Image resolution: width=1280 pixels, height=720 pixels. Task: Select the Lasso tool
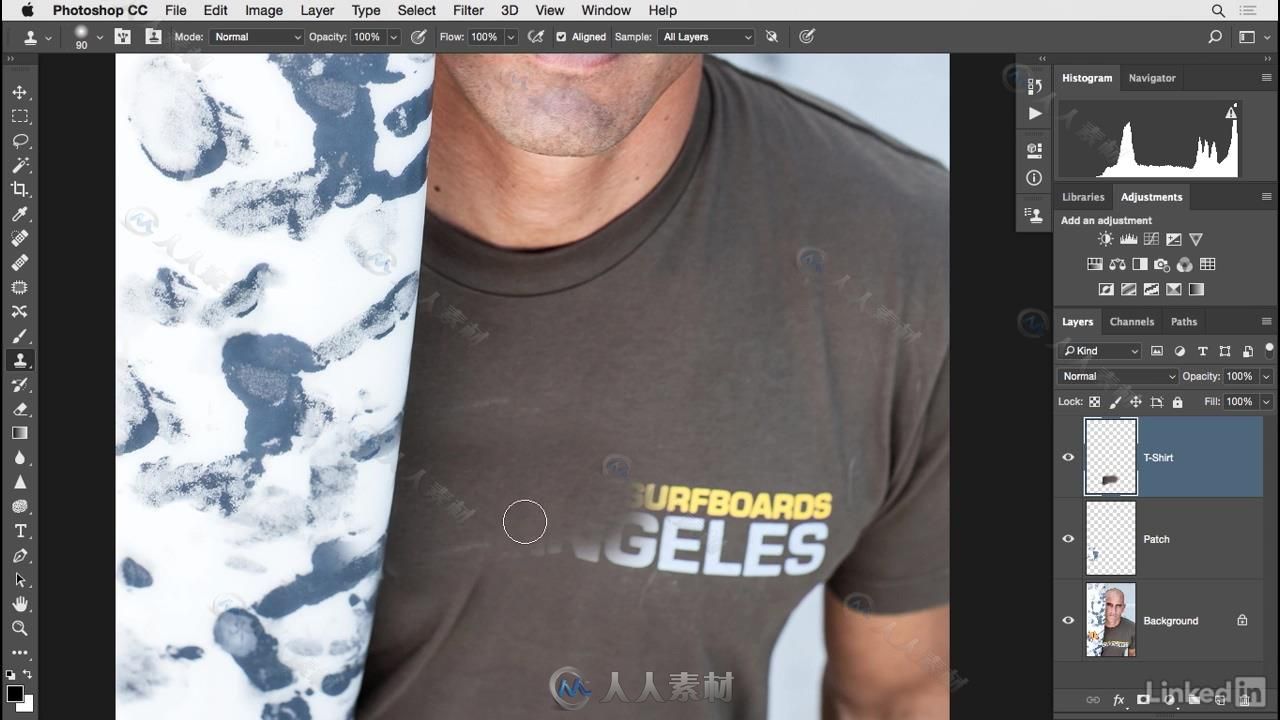(19, 141)
